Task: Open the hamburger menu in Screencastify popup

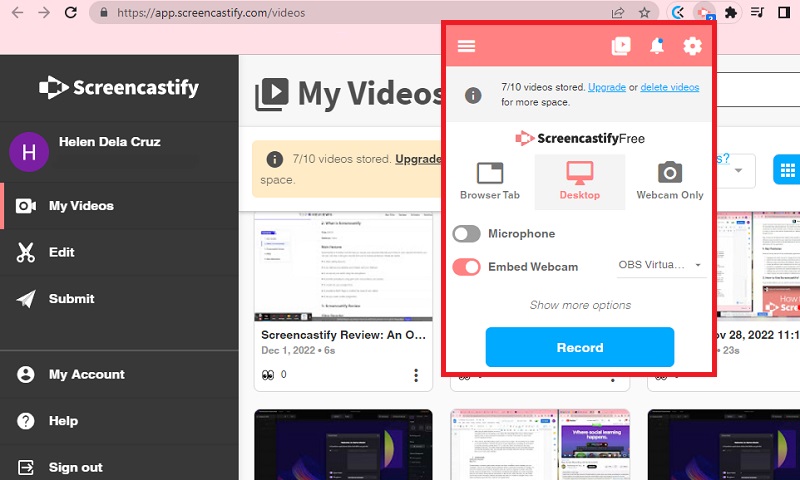Action: [466, 46]
